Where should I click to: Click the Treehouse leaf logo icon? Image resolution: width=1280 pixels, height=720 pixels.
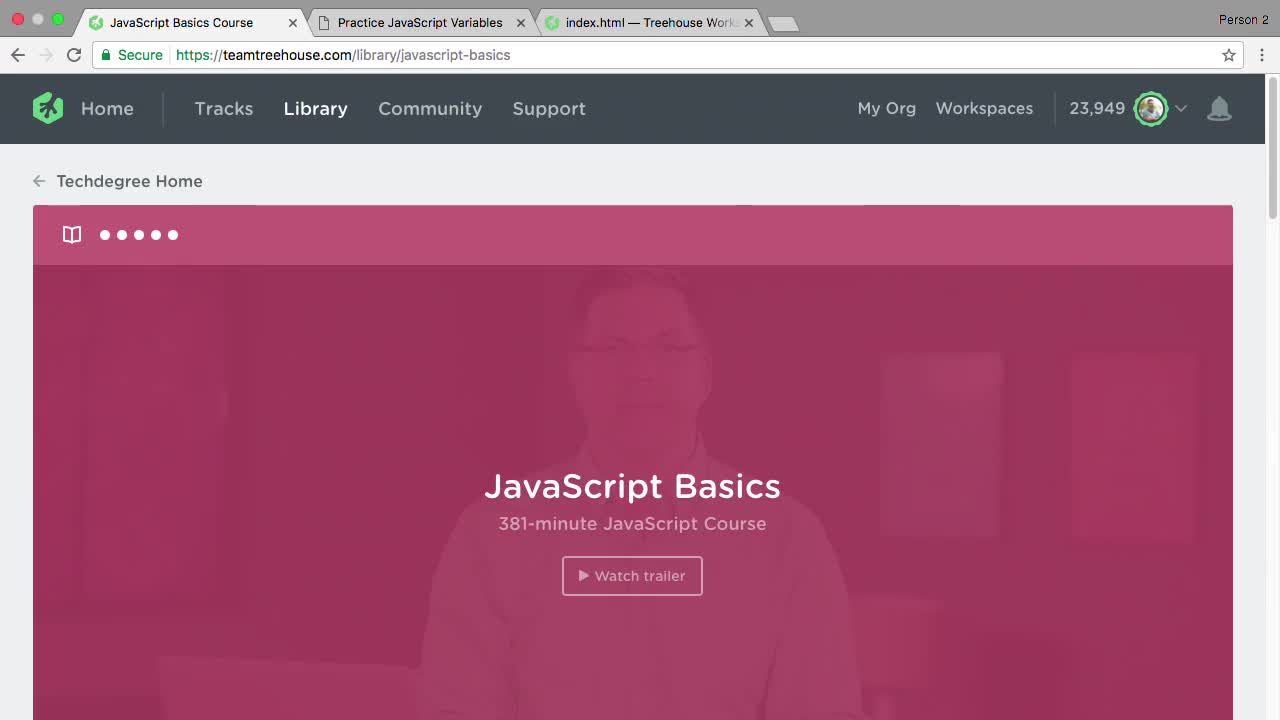[47, 108]
